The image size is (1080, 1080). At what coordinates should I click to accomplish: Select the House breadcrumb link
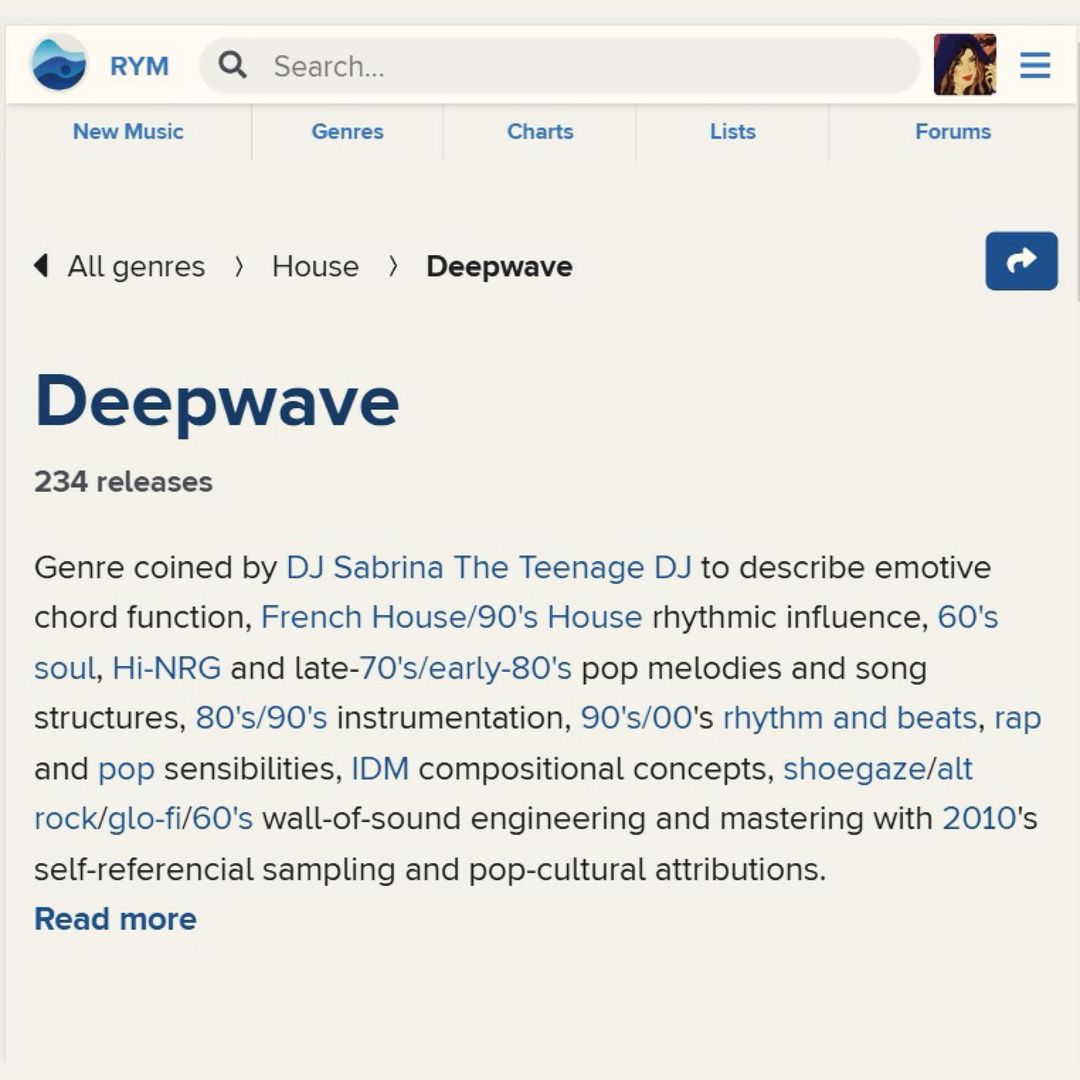(315, 267)
